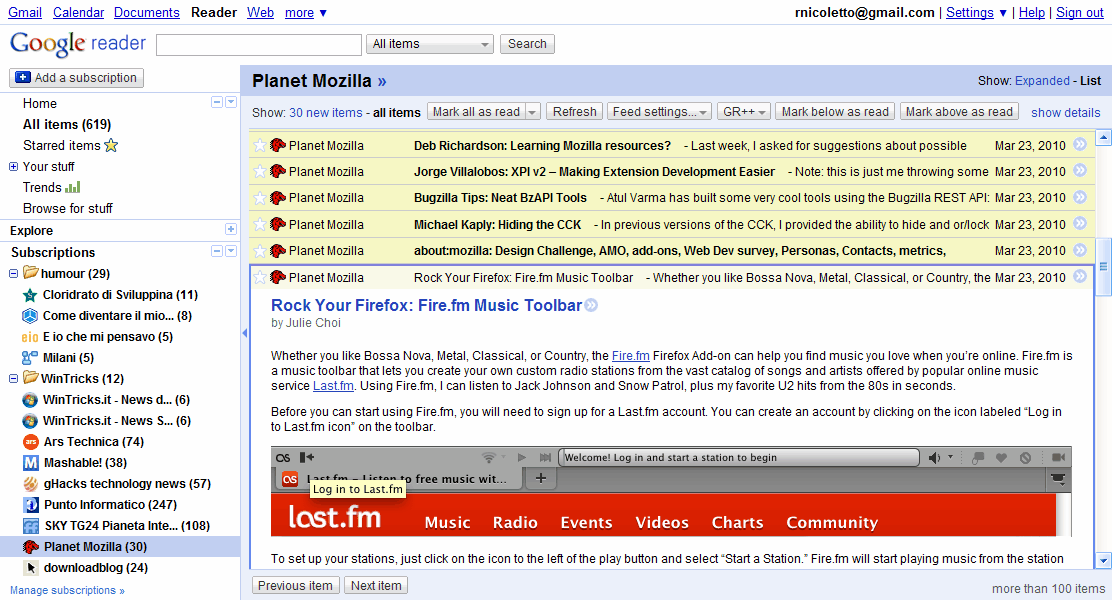Star the Rock Your Firefox list row
This screenshot has width=1112, height=600.
point(260,277)
